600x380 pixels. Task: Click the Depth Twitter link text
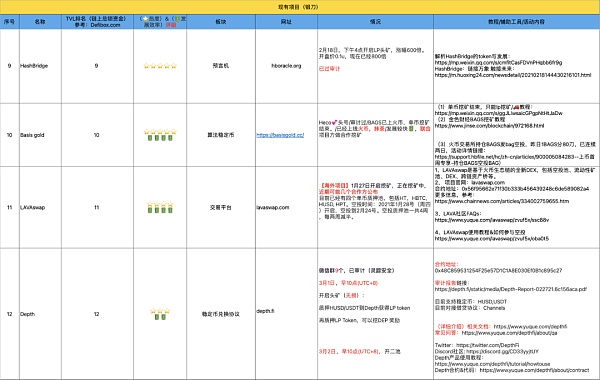pyautogui.click(x=488, y=345)
